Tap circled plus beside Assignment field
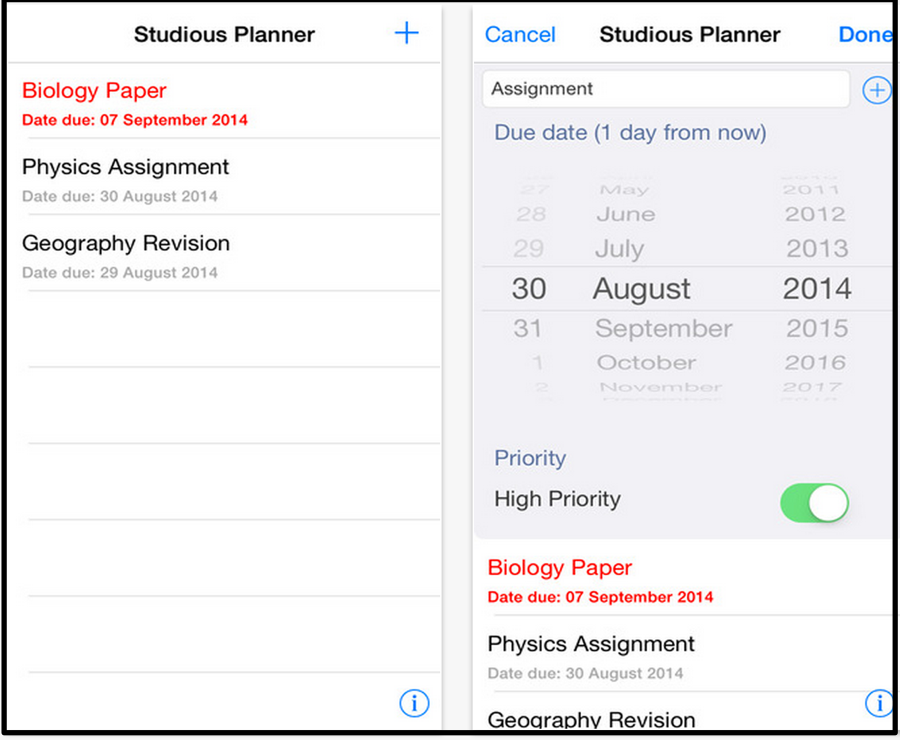The image size is (900, 740). pyautogui.click(x=876, y=91)
